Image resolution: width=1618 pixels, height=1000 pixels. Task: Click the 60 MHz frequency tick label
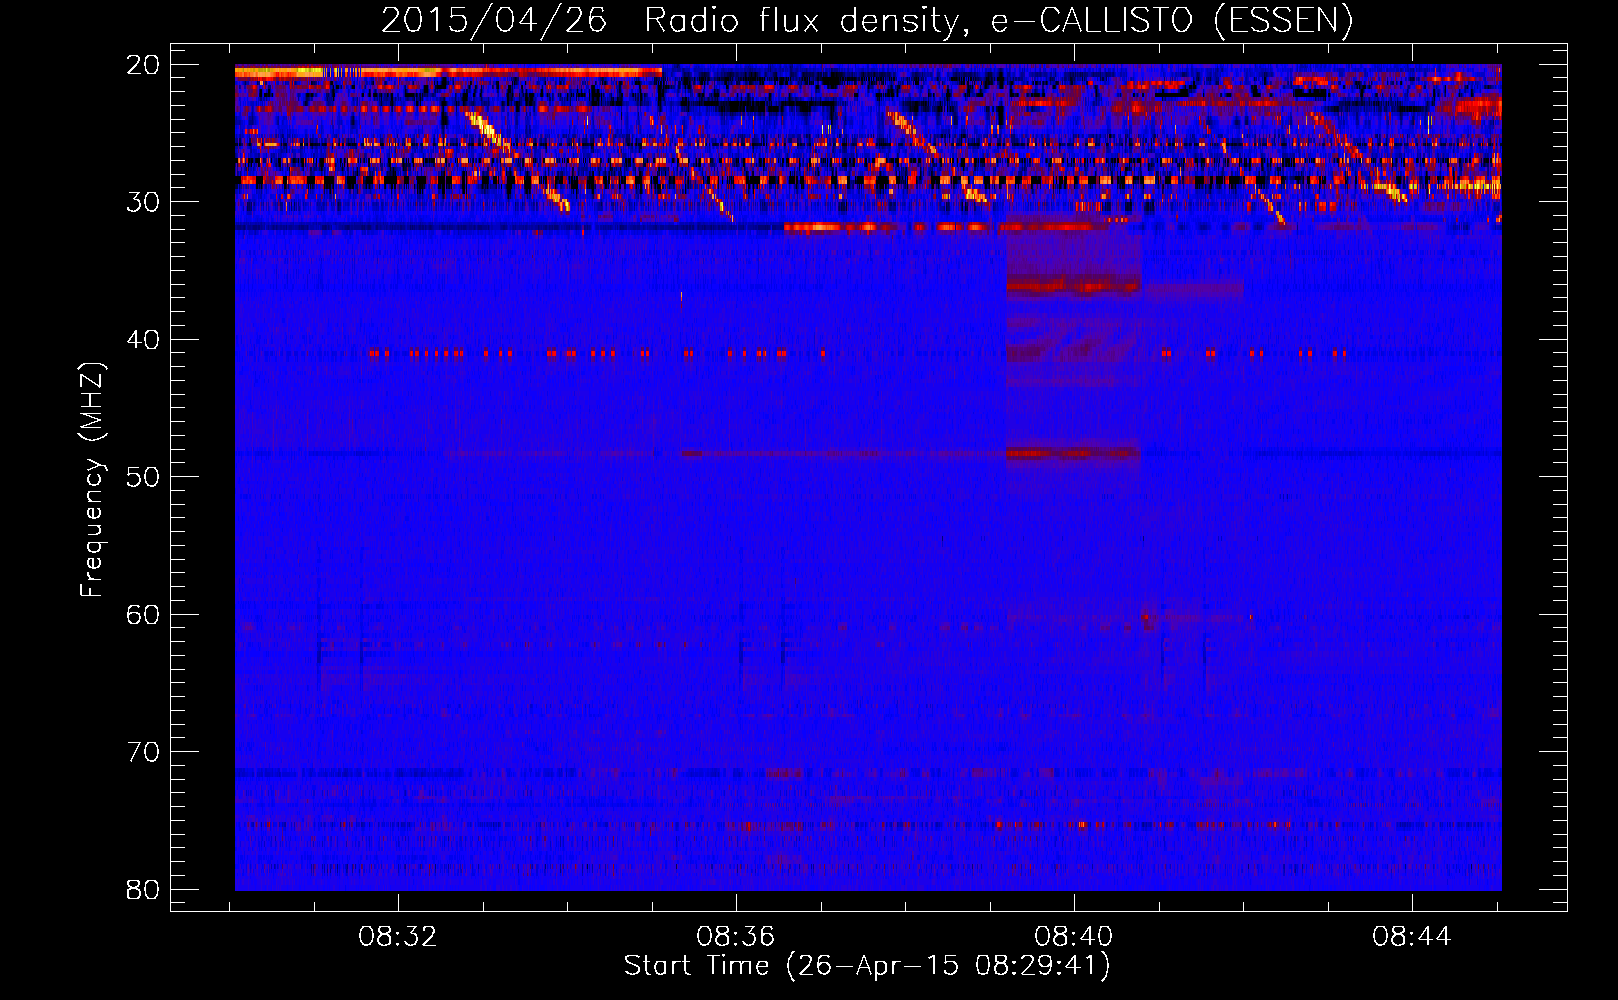[144, 615]
